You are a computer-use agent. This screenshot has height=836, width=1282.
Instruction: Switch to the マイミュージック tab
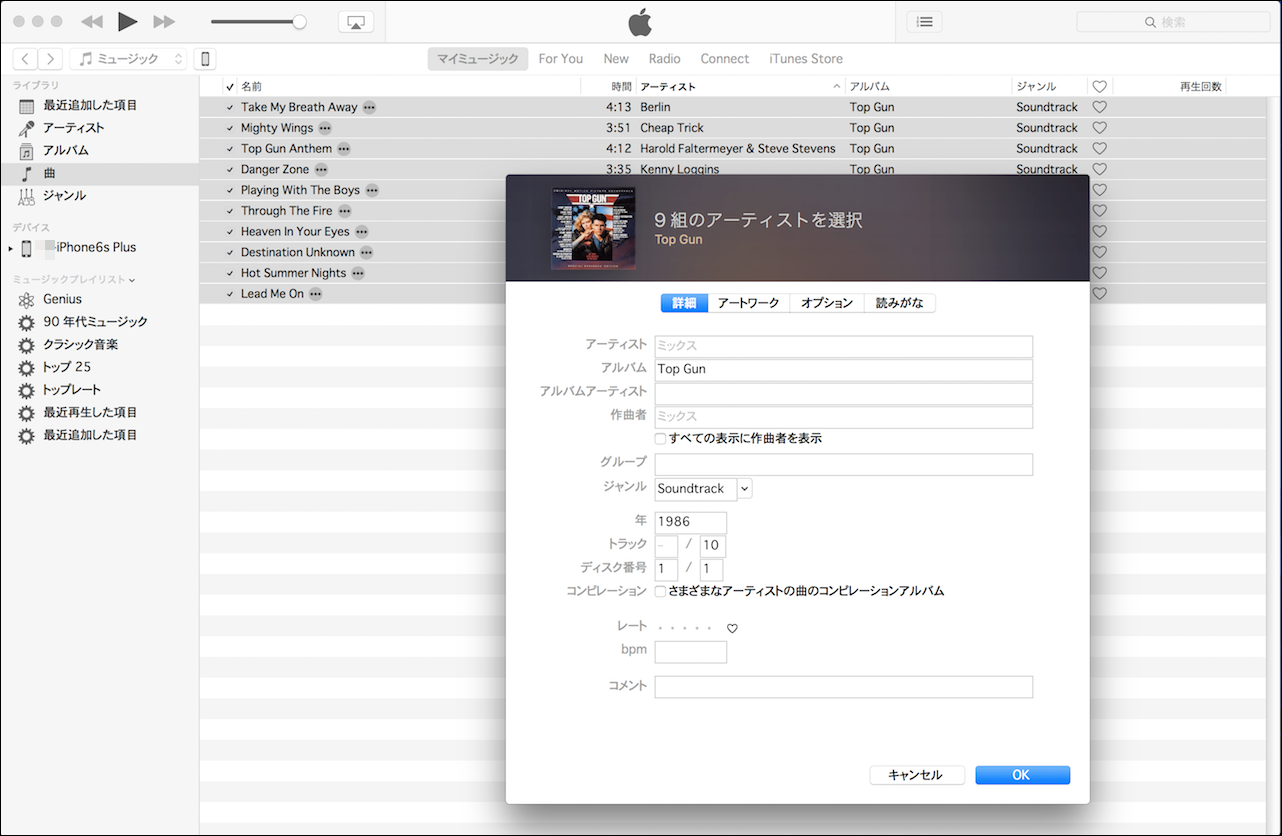[x=478, y=59]
